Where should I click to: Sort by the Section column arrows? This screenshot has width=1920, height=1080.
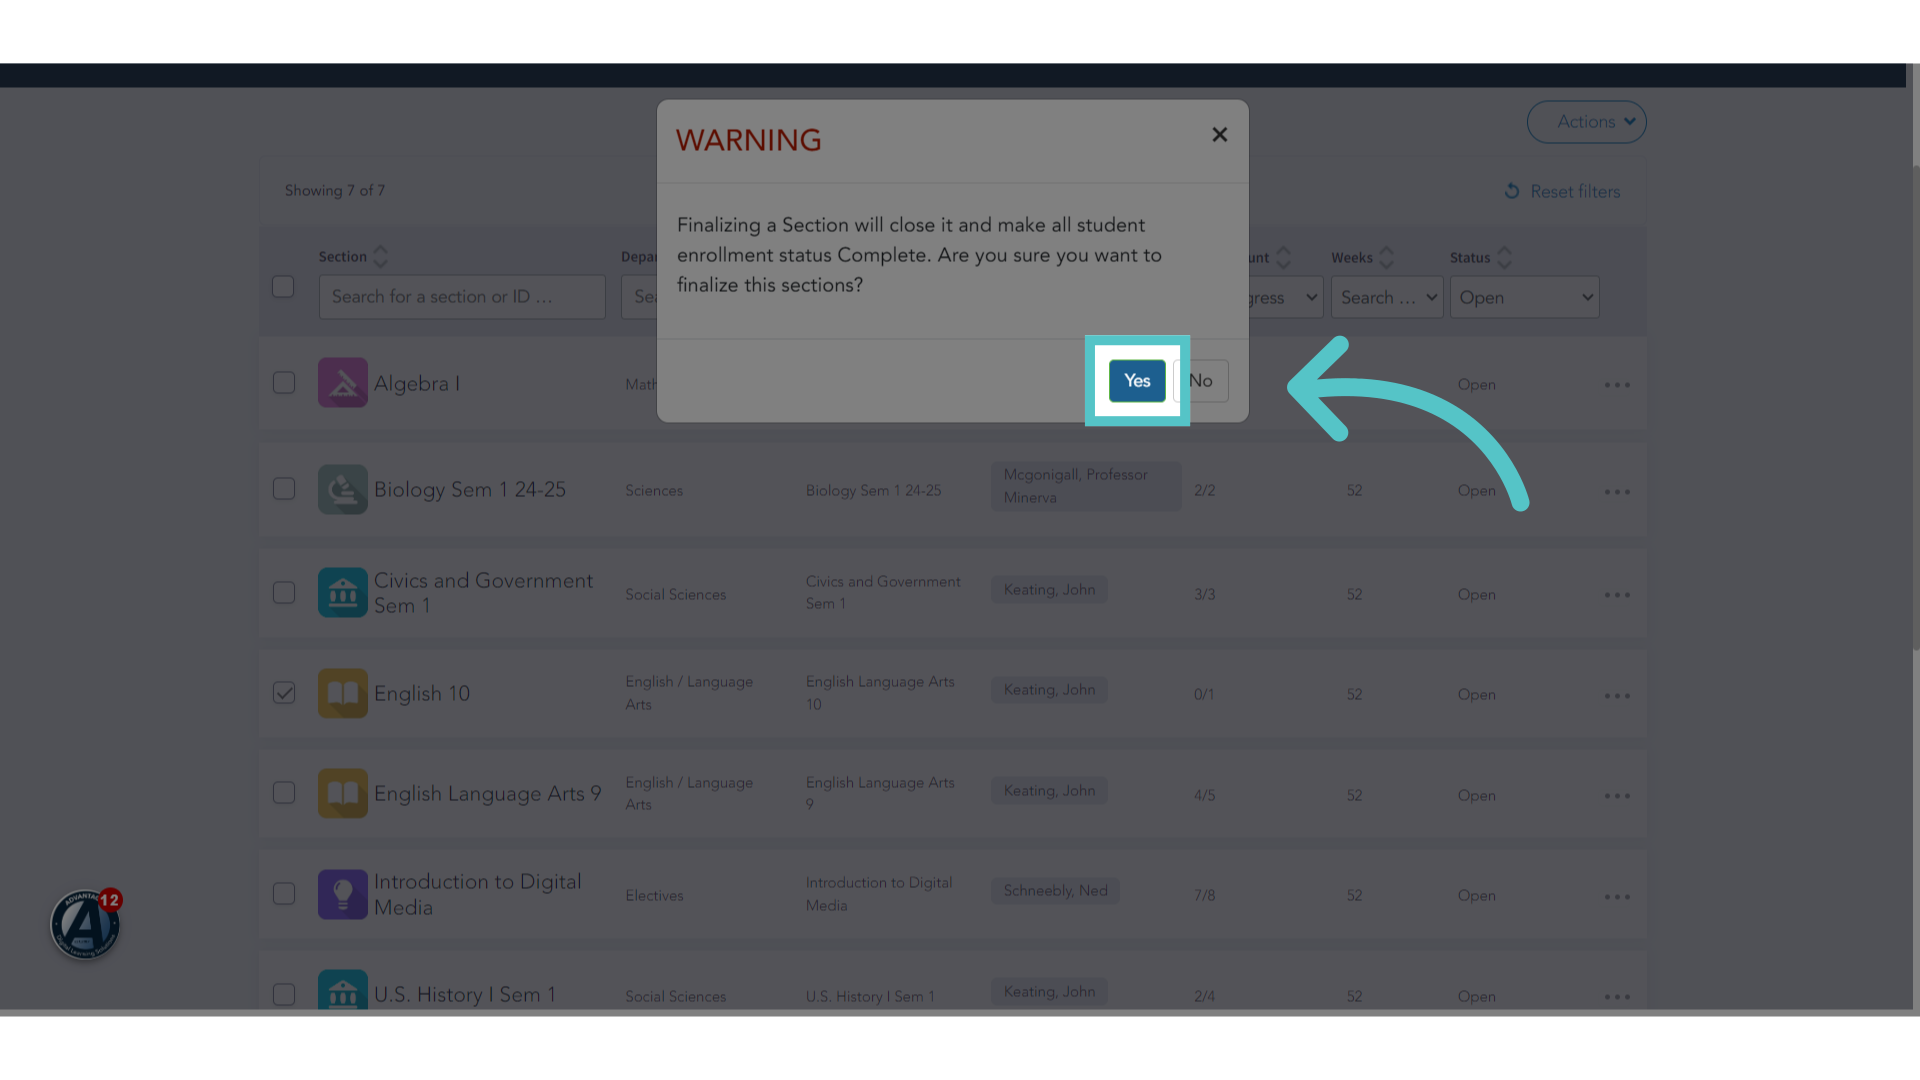coord(380,257)
